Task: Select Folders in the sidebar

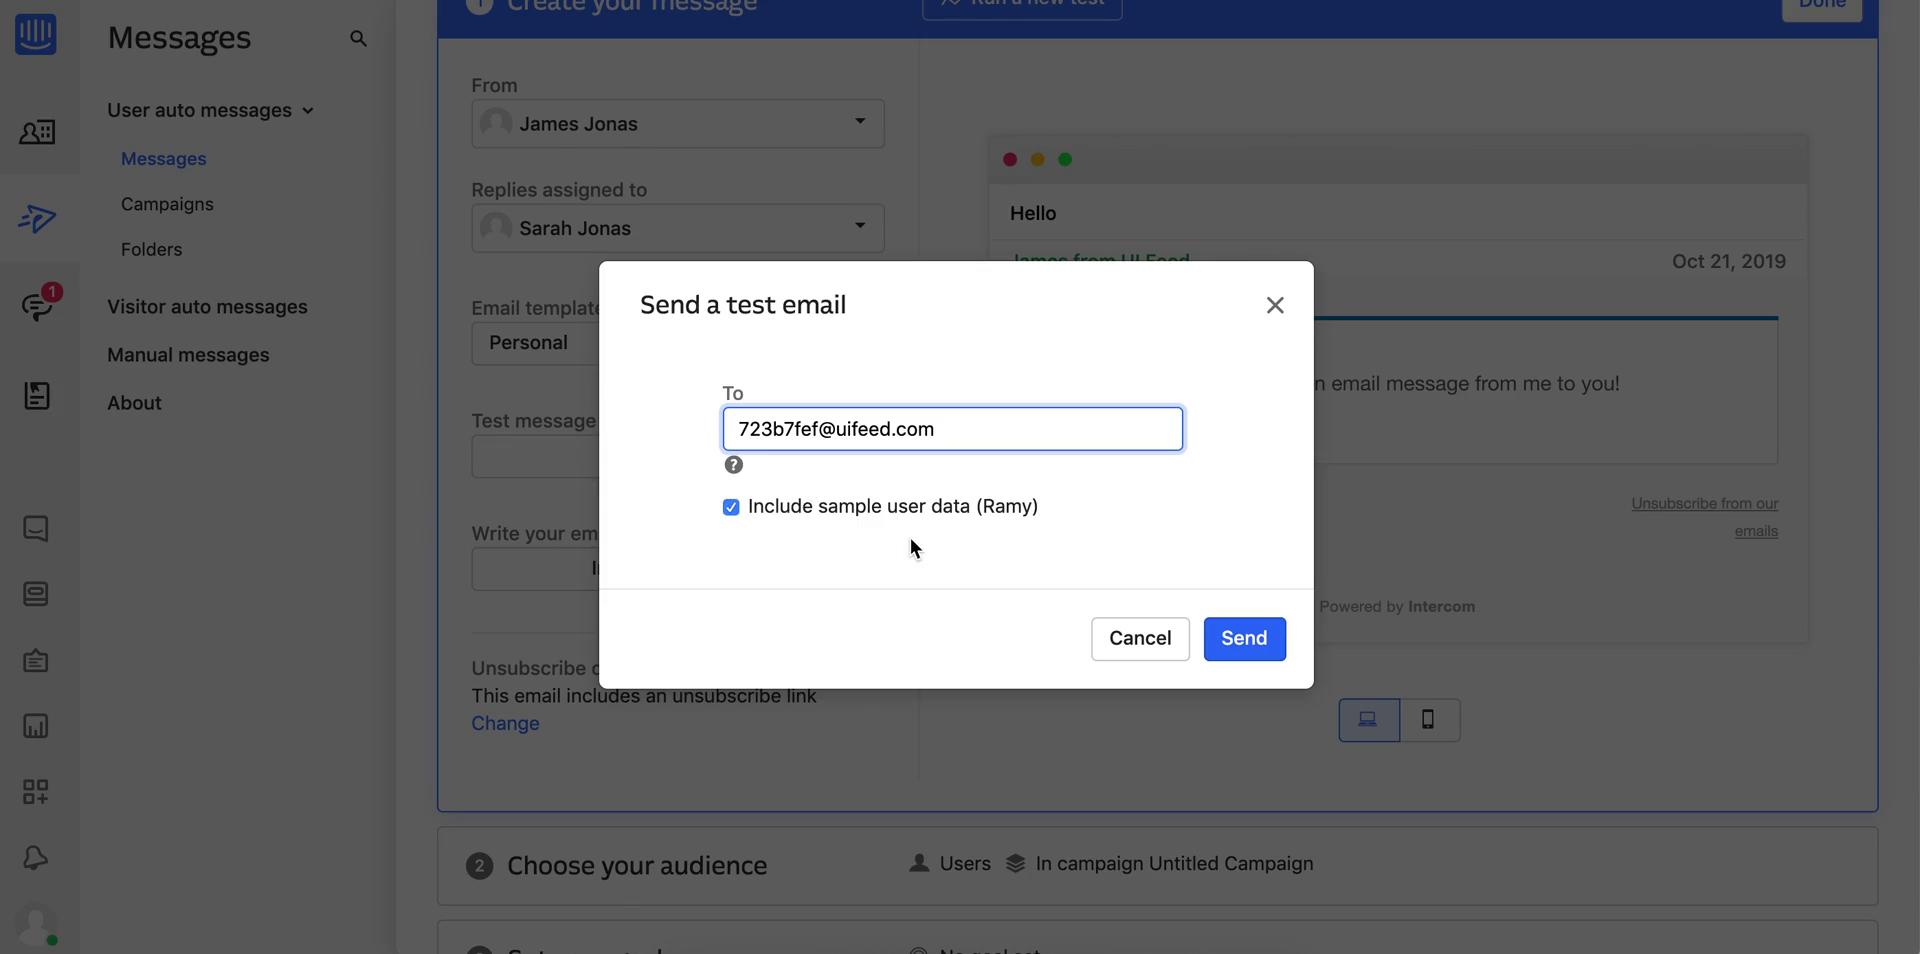Action: click(151, 249)
